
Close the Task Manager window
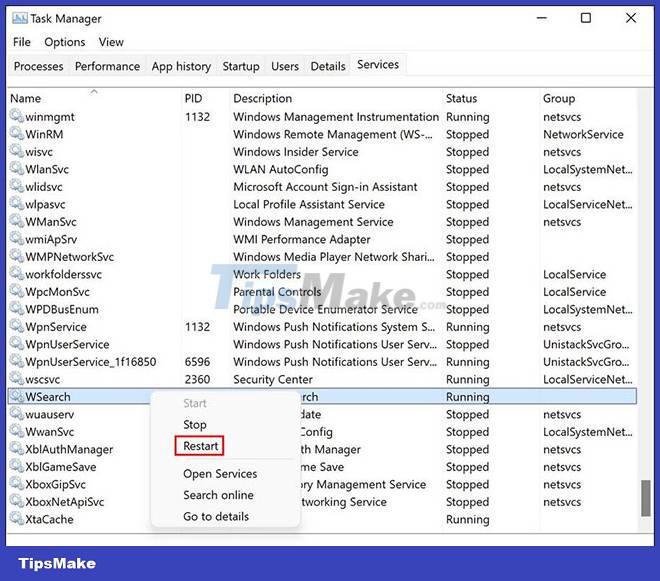[631, 18]
